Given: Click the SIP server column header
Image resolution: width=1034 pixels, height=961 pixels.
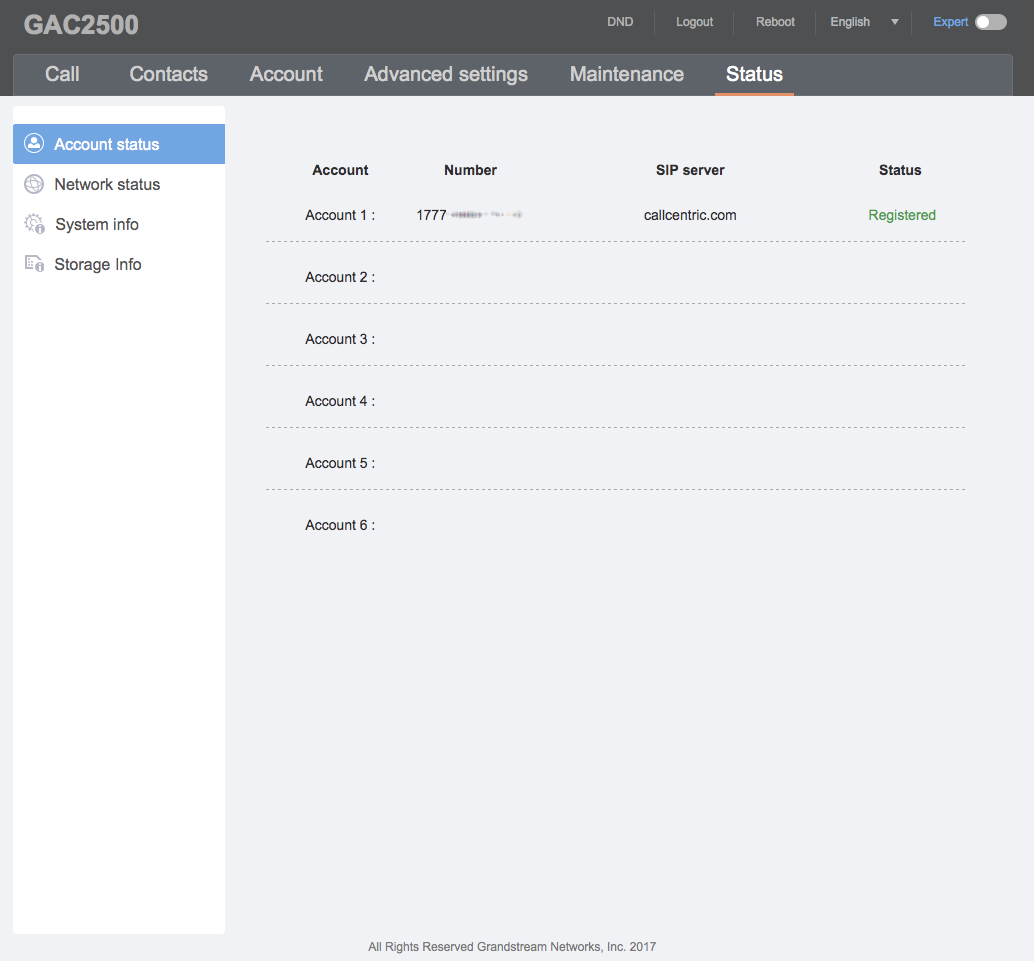Looking at the screenshot, I should tap(690, 170).
